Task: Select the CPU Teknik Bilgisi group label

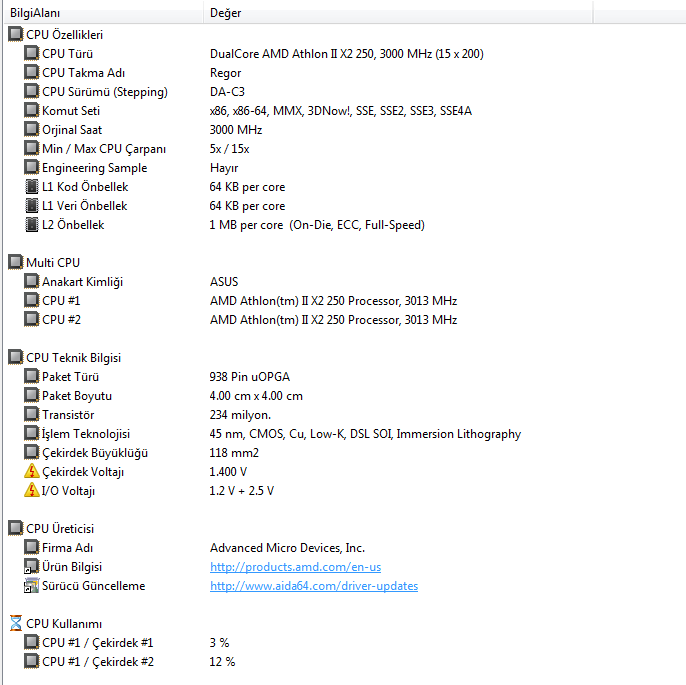Action: point(74,358)
